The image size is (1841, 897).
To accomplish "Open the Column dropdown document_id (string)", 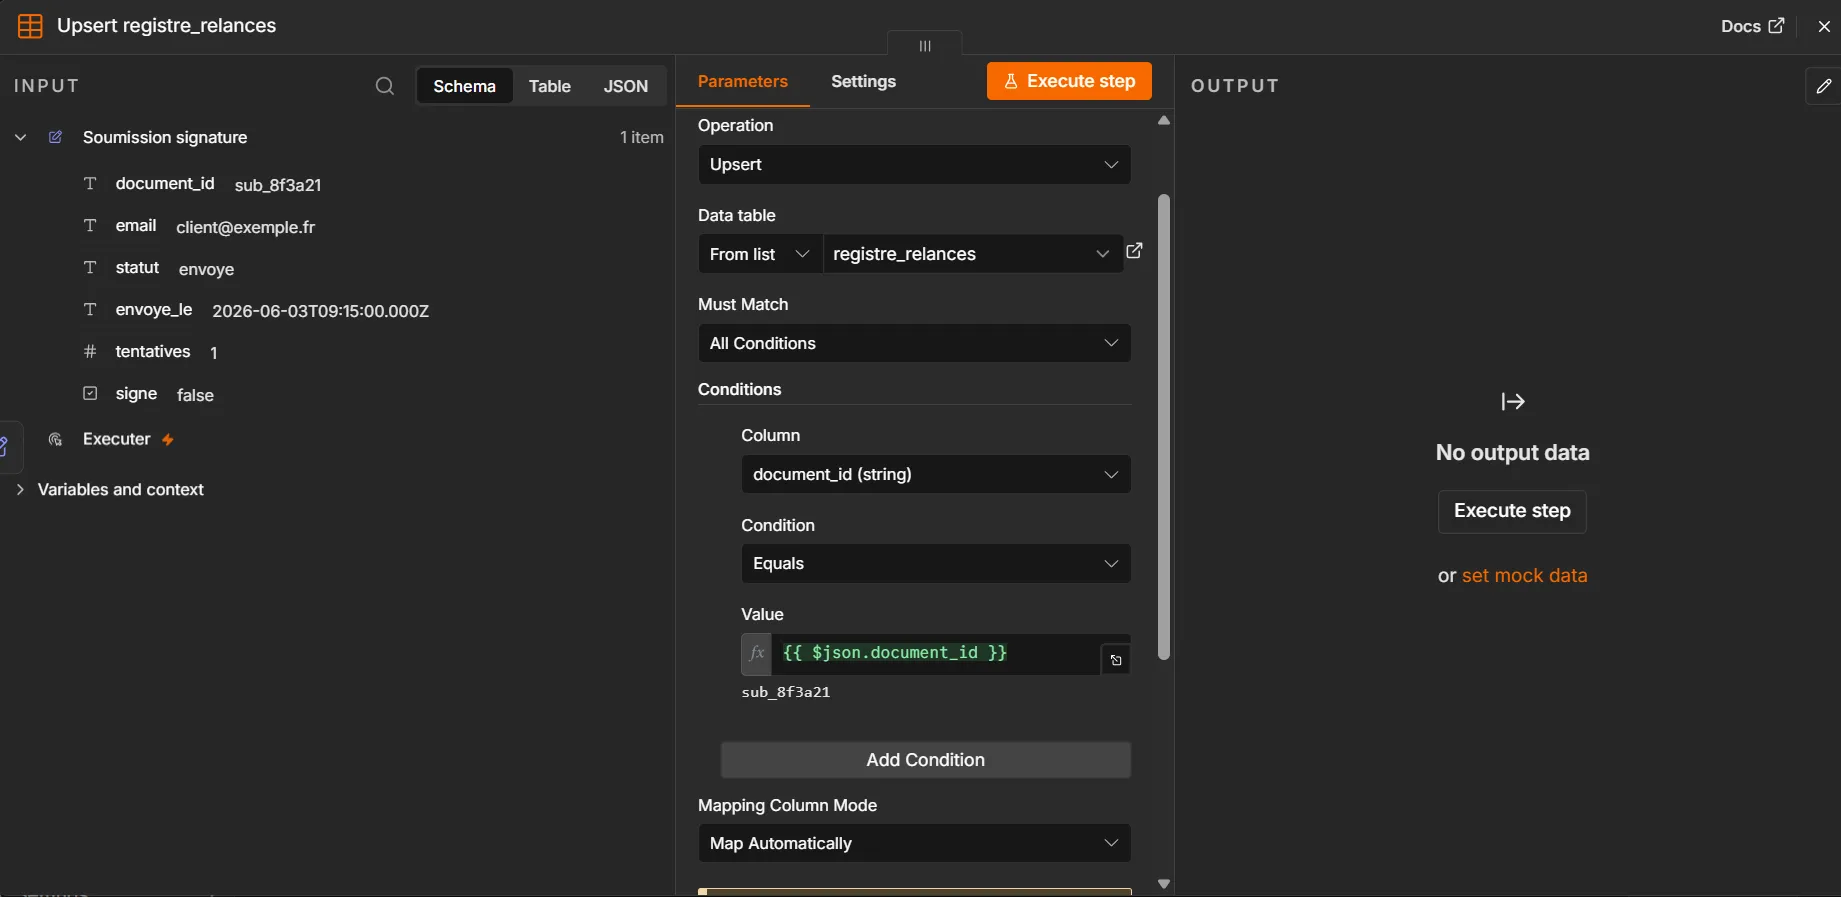I will [x=936, y=474].
